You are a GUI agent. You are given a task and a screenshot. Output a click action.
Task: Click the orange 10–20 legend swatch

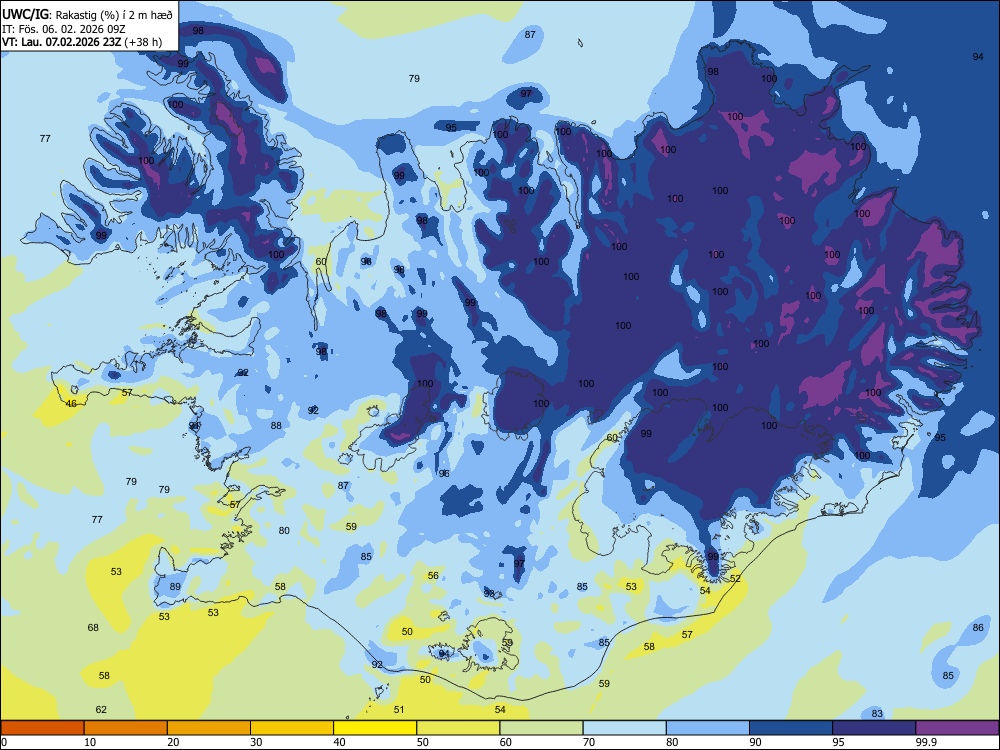click(126, 728)
